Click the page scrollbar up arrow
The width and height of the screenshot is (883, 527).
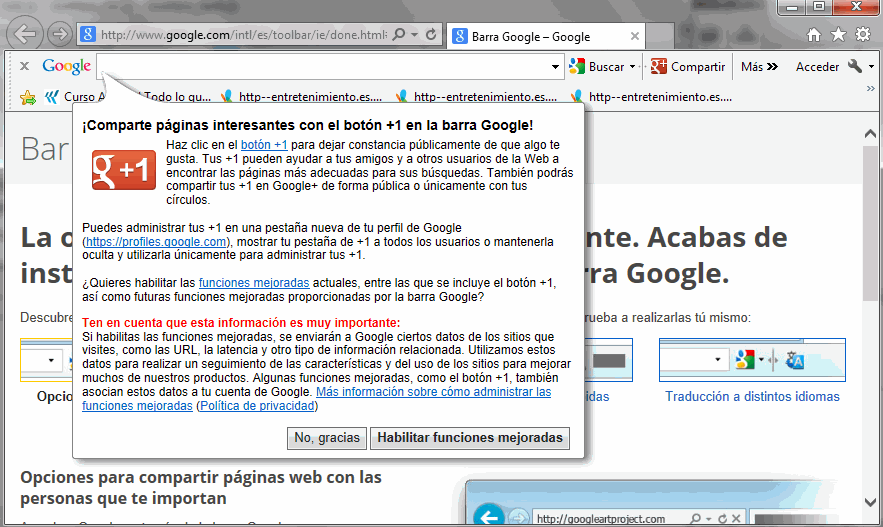870,134
